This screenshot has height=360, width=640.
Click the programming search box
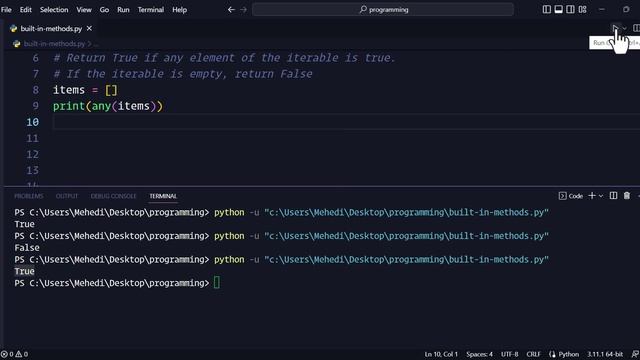coord(383,9)
